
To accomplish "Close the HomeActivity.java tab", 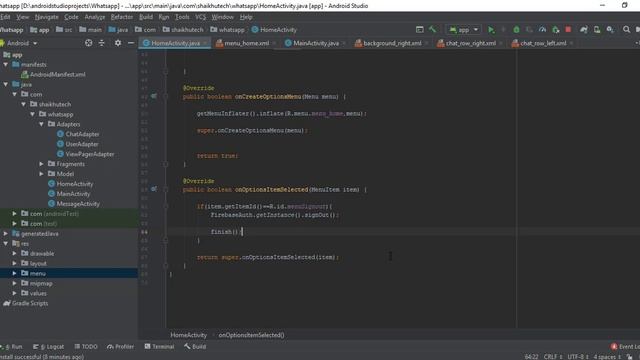I will tap(205, 43).
